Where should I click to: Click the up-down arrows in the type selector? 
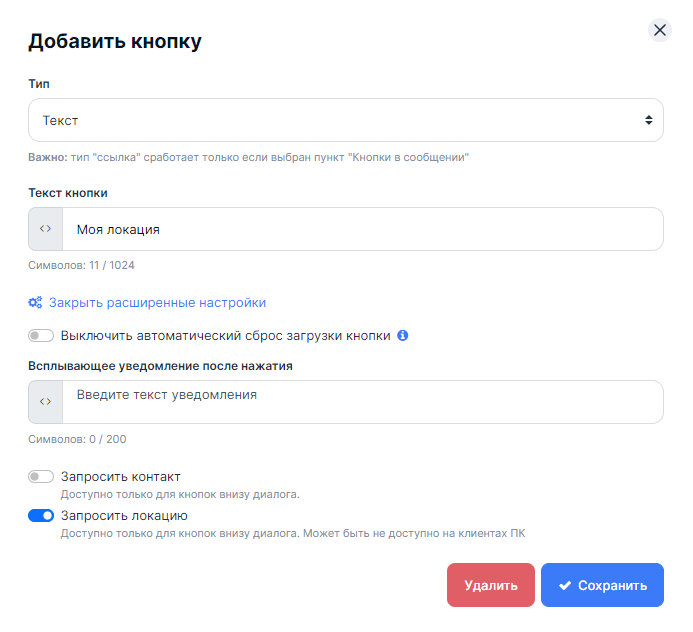[x=648, y=120]
